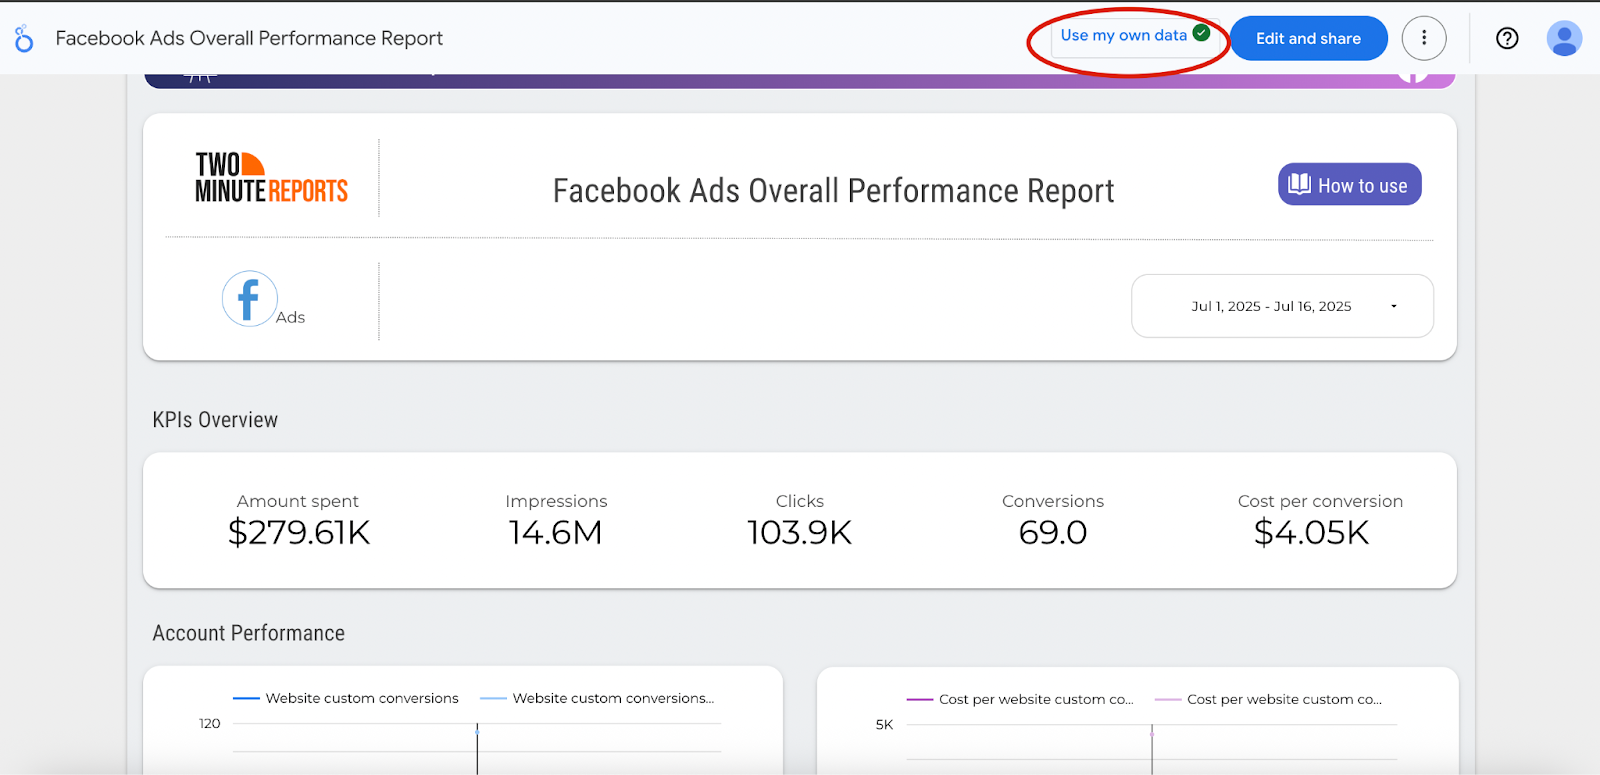Open the help question mark icon
The image size is (1600, 775).
(1507, 38)
